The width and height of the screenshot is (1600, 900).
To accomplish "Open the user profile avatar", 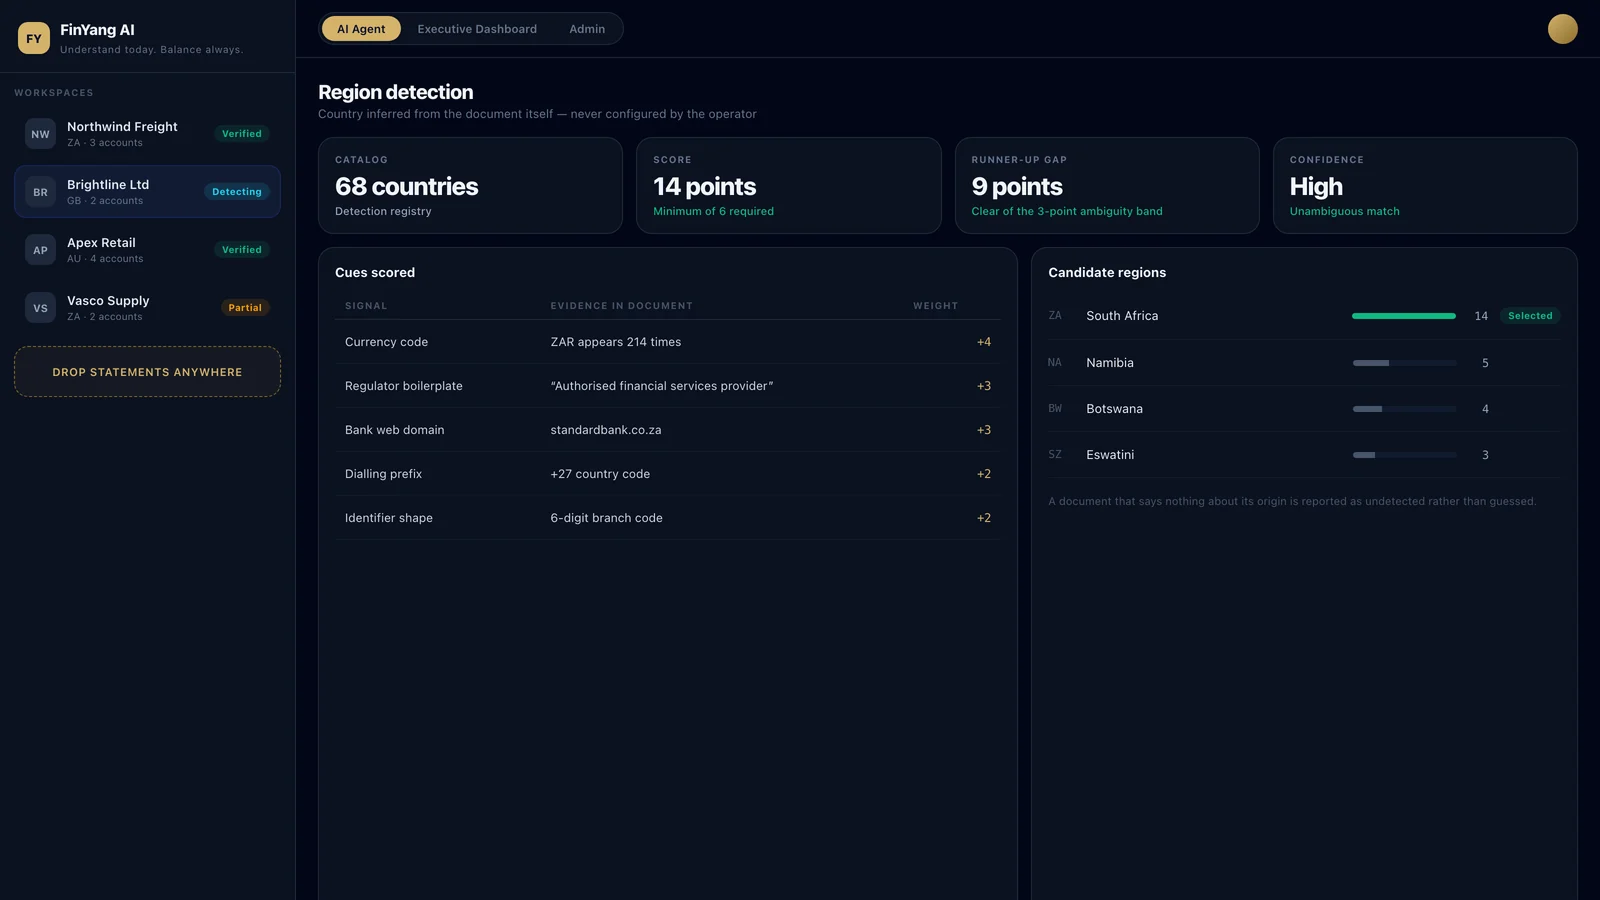I will pos(1562,29).
